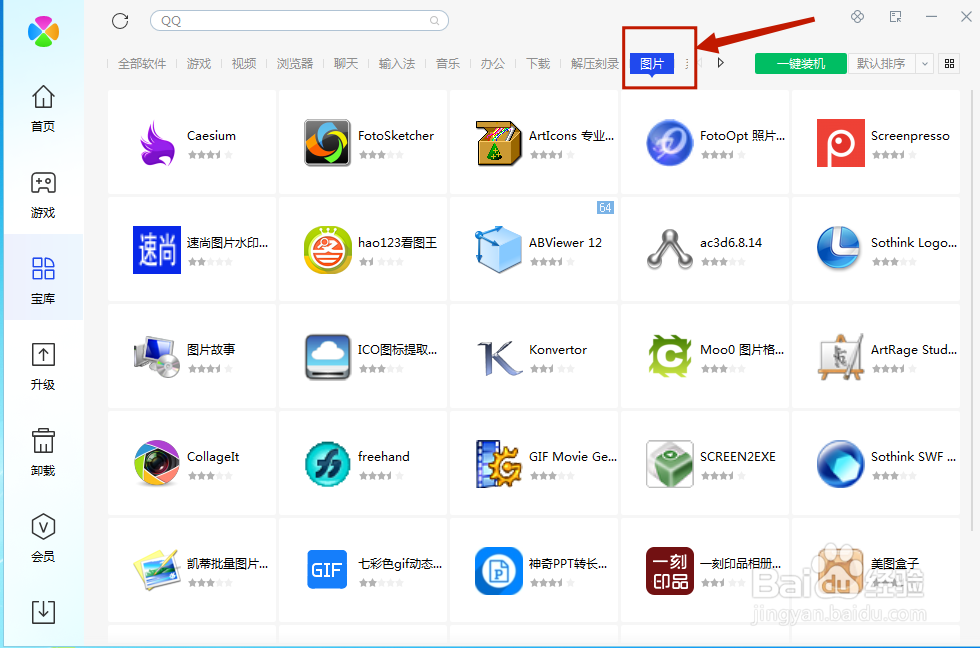
Task: Select the 浏览器 category tab
Action: point(295,63)
